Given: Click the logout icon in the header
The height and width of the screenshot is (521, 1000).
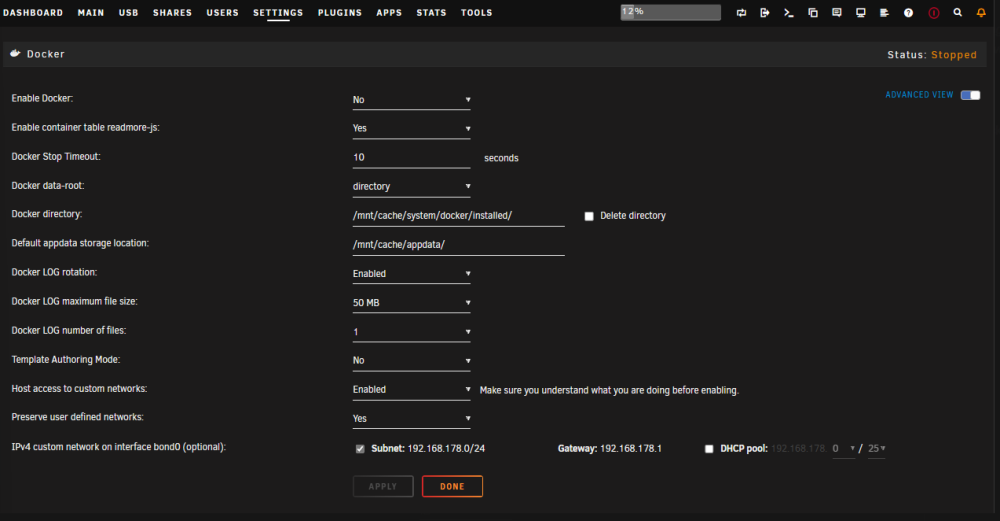Looking at the screenshot, I should coord(765,13).
